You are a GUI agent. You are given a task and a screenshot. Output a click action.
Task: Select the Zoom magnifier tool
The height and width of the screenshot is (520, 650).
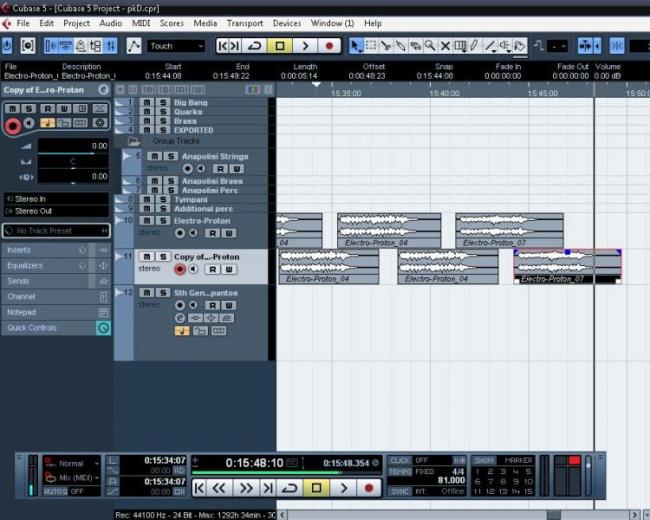point(430,46)
